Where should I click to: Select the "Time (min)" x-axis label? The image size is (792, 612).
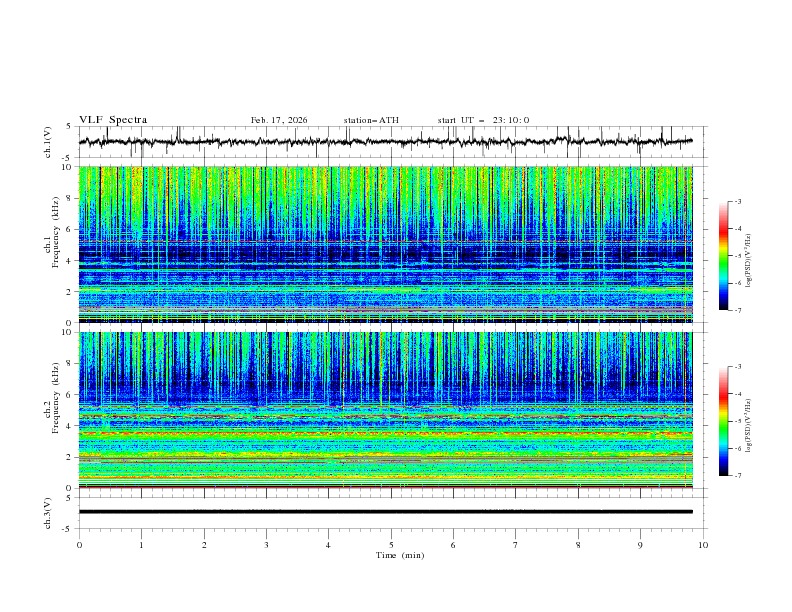[400, 555]
